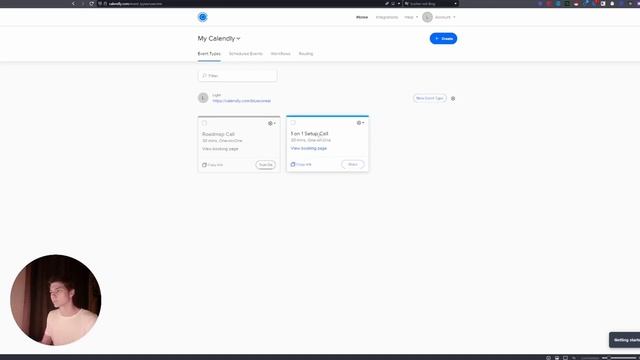
Task: Click Share on the 1 on 1 Setup Call card
Action: pos(353,164)
